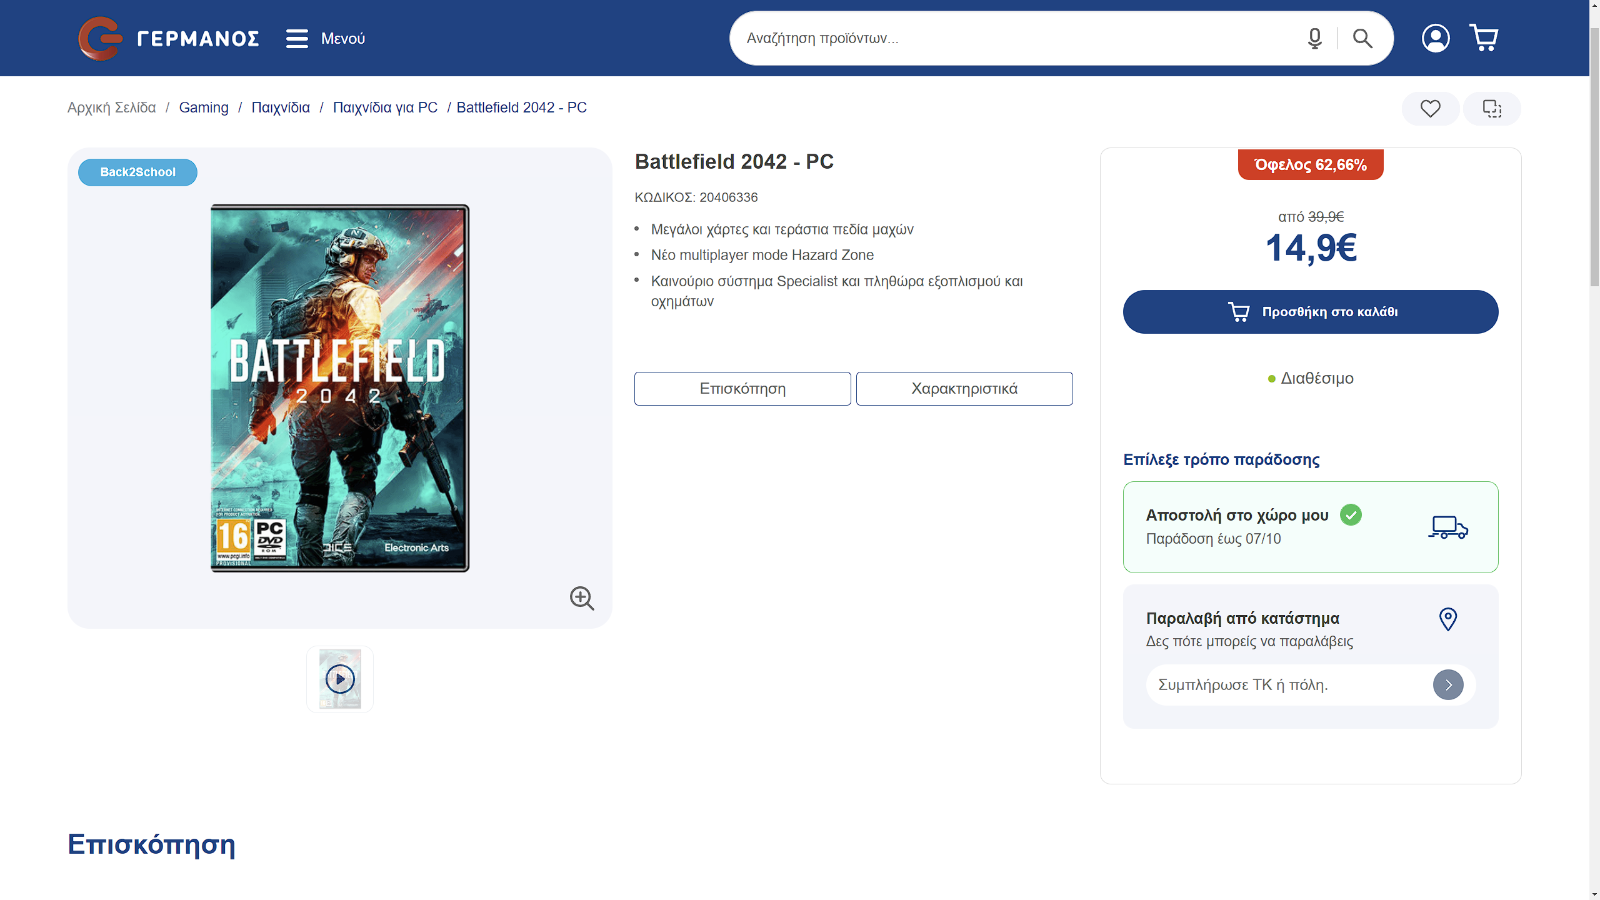This screenshot has width=1600, height=900.
Task: Click the magnifier search icon
Action: pyautogui.click(x=1362, y=38)
